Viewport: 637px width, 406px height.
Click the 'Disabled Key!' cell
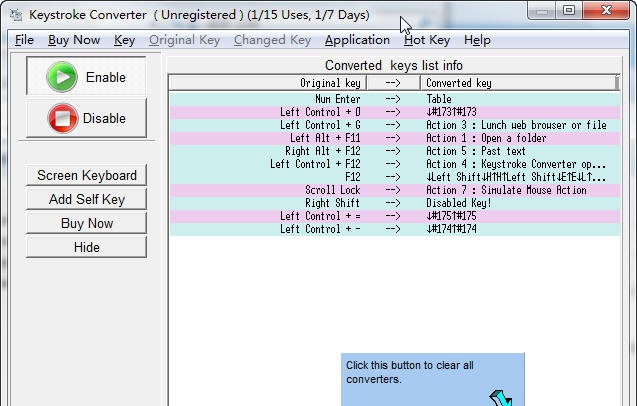click(459, 203)
